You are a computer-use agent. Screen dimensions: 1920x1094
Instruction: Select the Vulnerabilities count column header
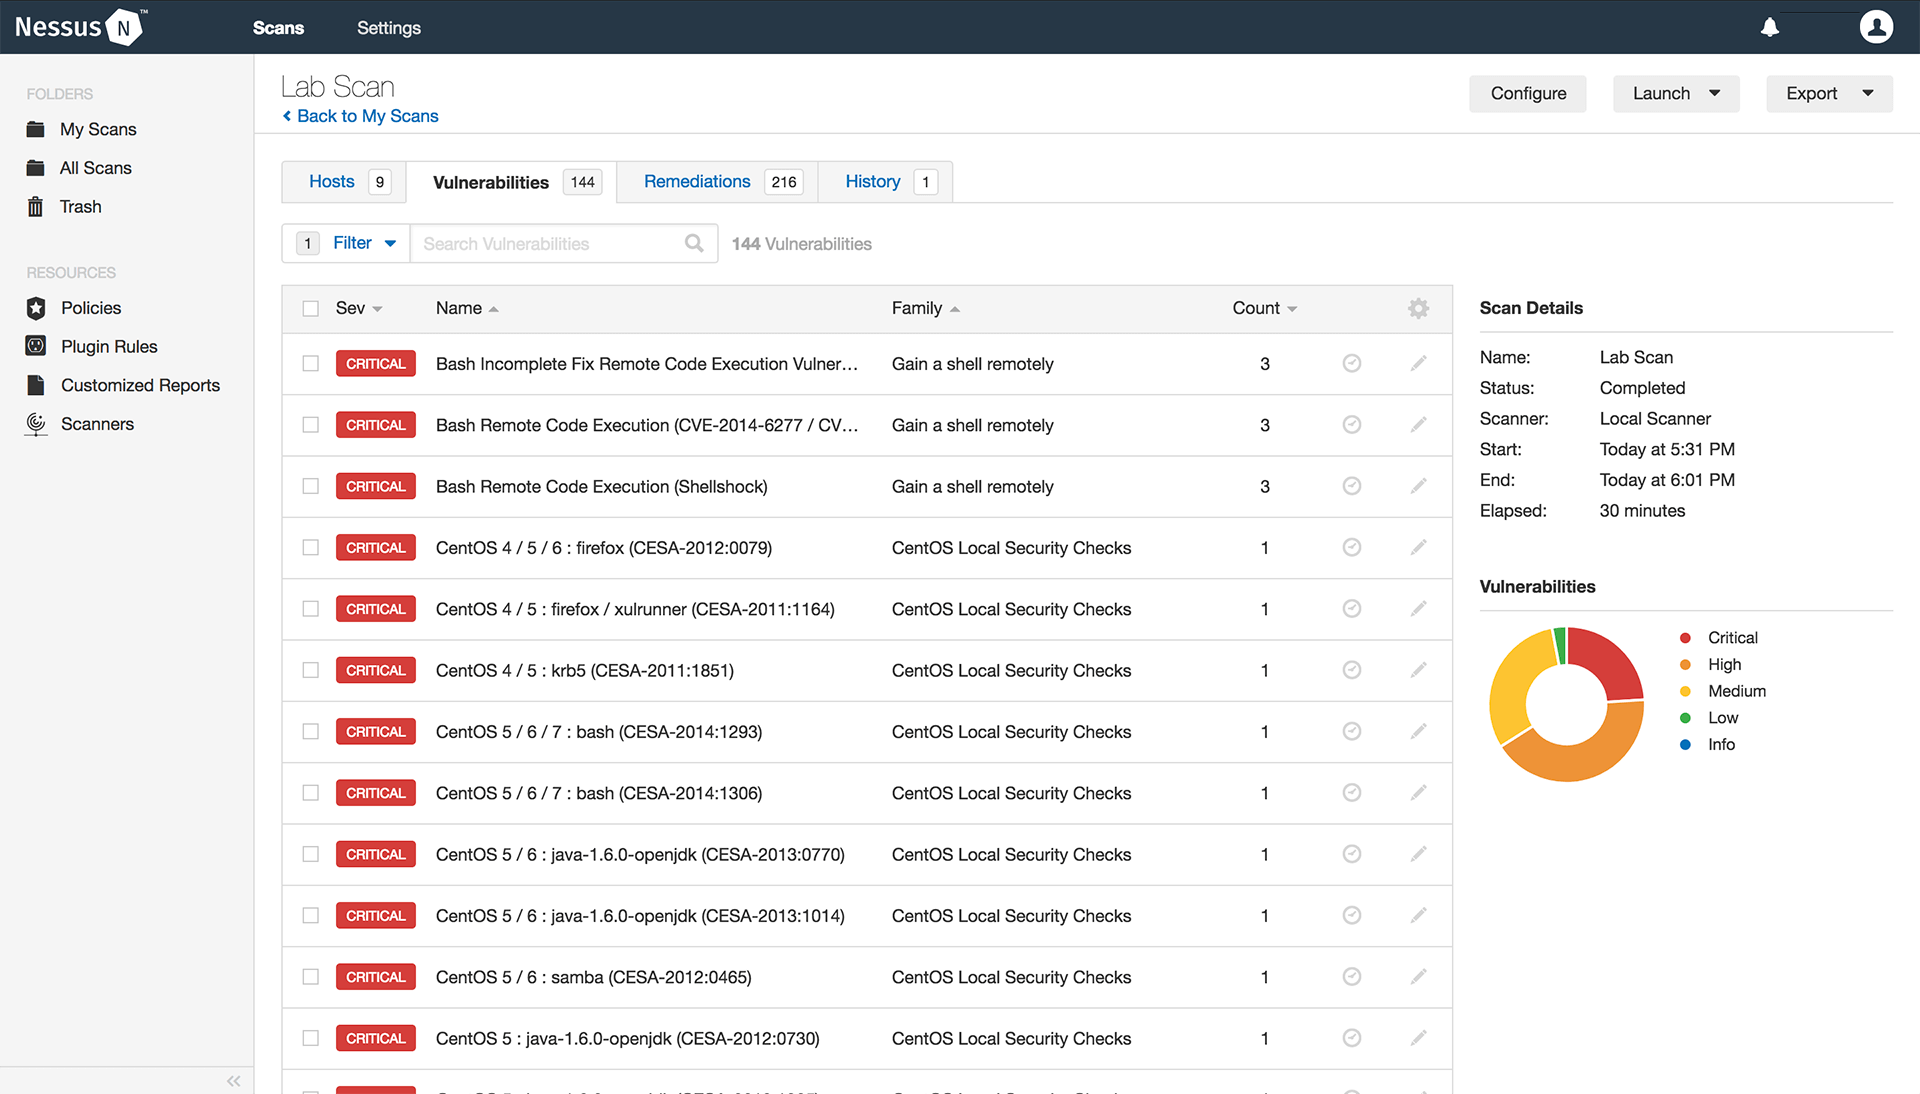pyautogui.click(x=1254, y=307)
